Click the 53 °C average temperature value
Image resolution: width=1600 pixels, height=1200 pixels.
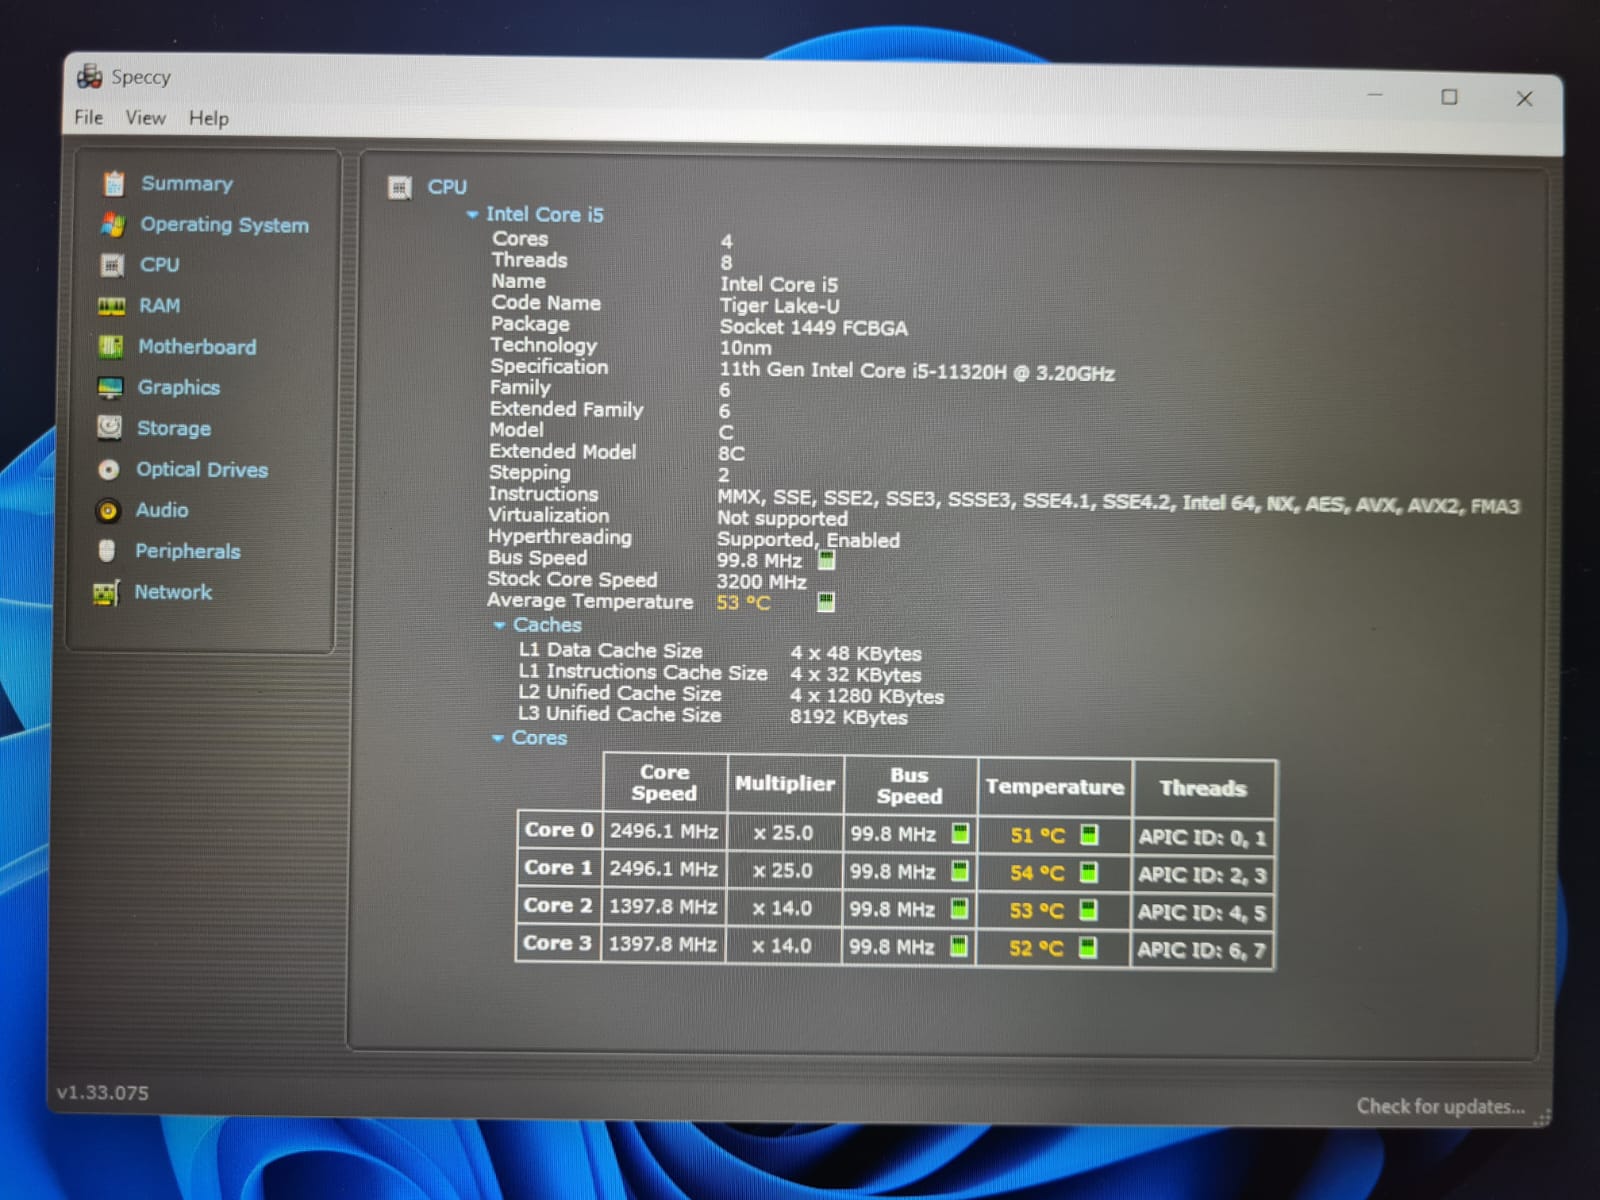(x=743, y=603)
